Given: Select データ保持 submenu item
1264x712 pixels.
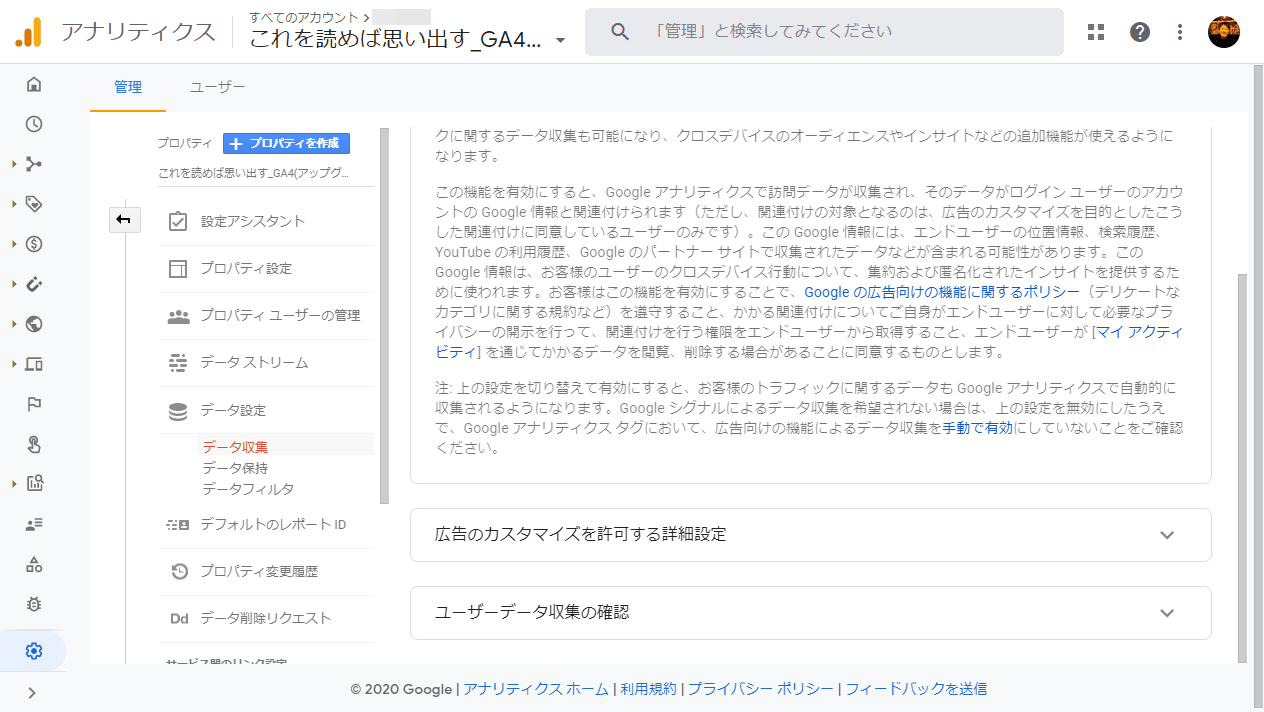Looking at the screenshot, I should tap(235, 468).
